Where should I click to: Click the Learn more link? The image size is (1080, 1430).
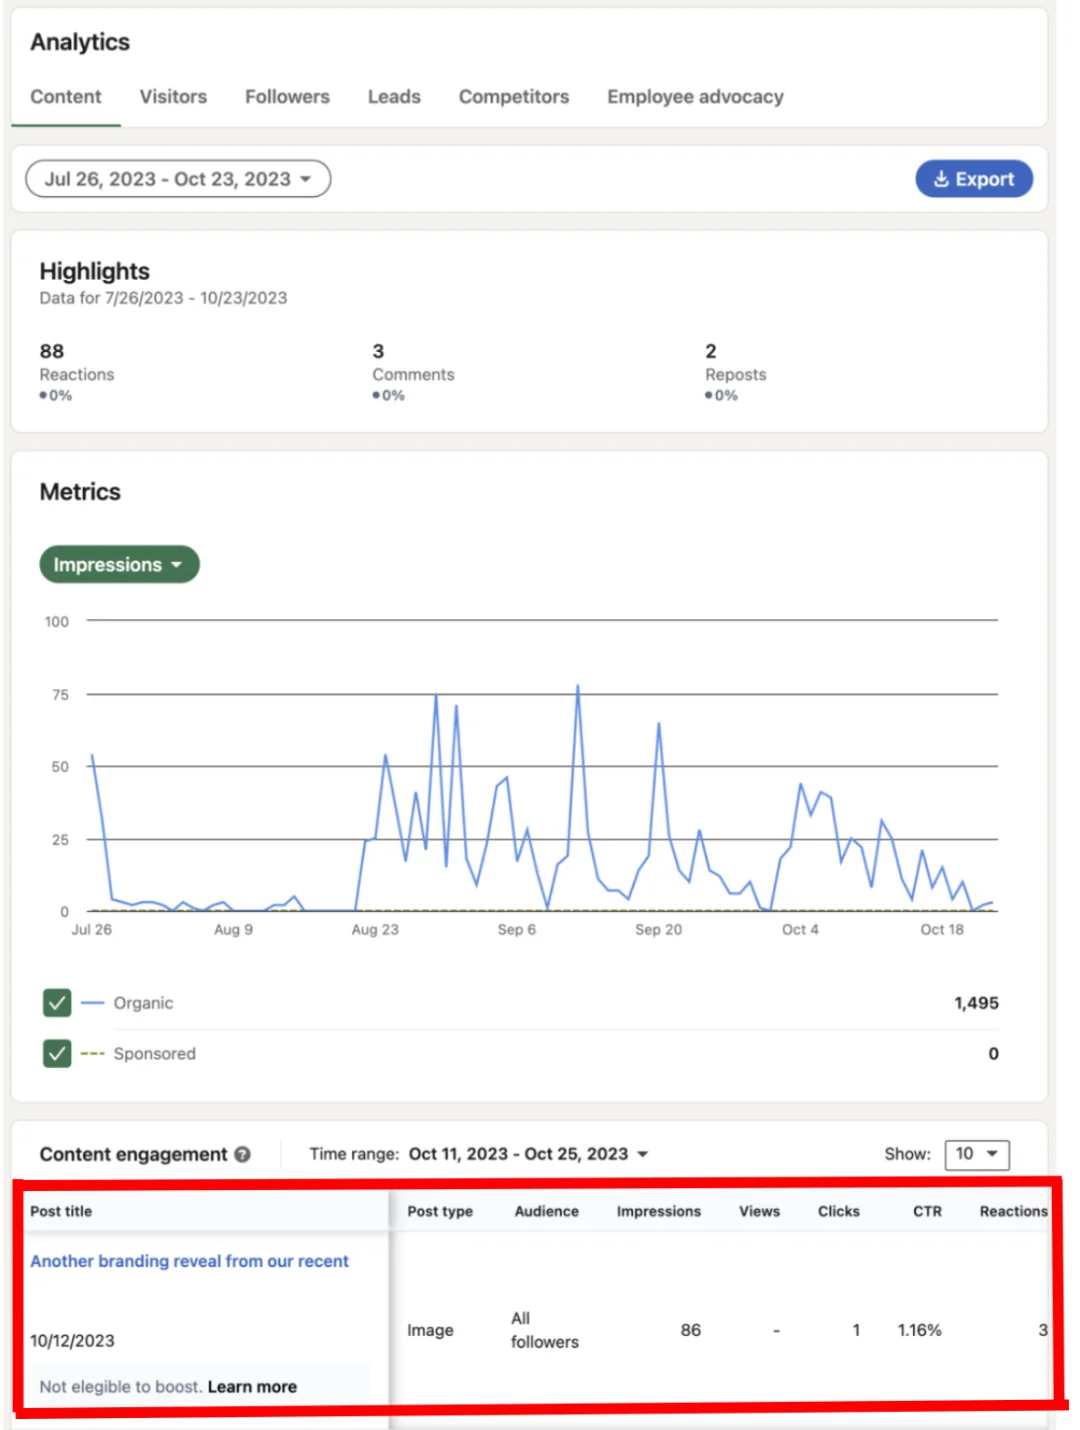coord(252,1387)
